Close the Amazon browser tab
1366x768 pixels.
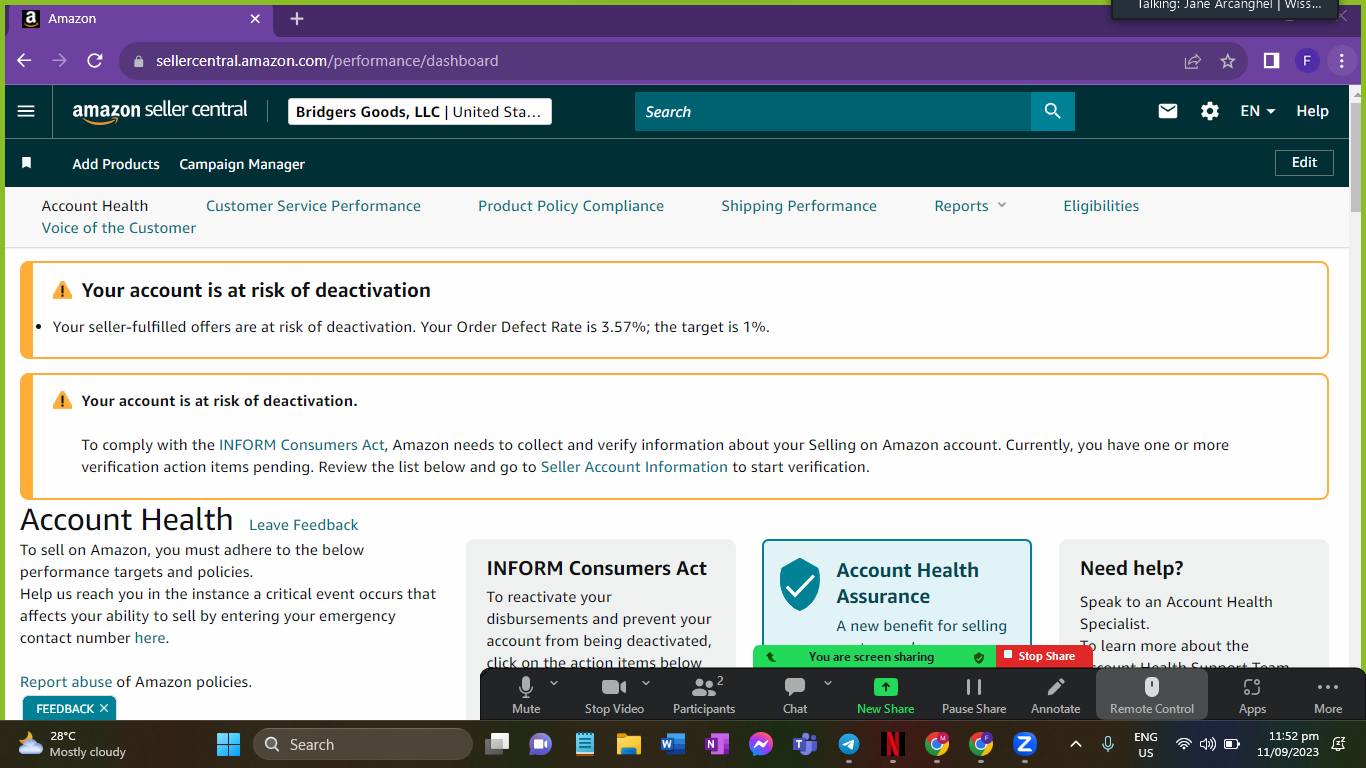[x=255, y=19]
